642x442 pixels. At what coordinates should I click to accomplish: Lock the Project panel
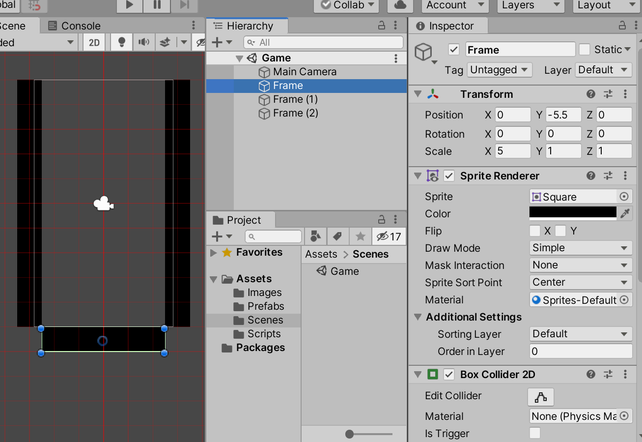(382, 219)
